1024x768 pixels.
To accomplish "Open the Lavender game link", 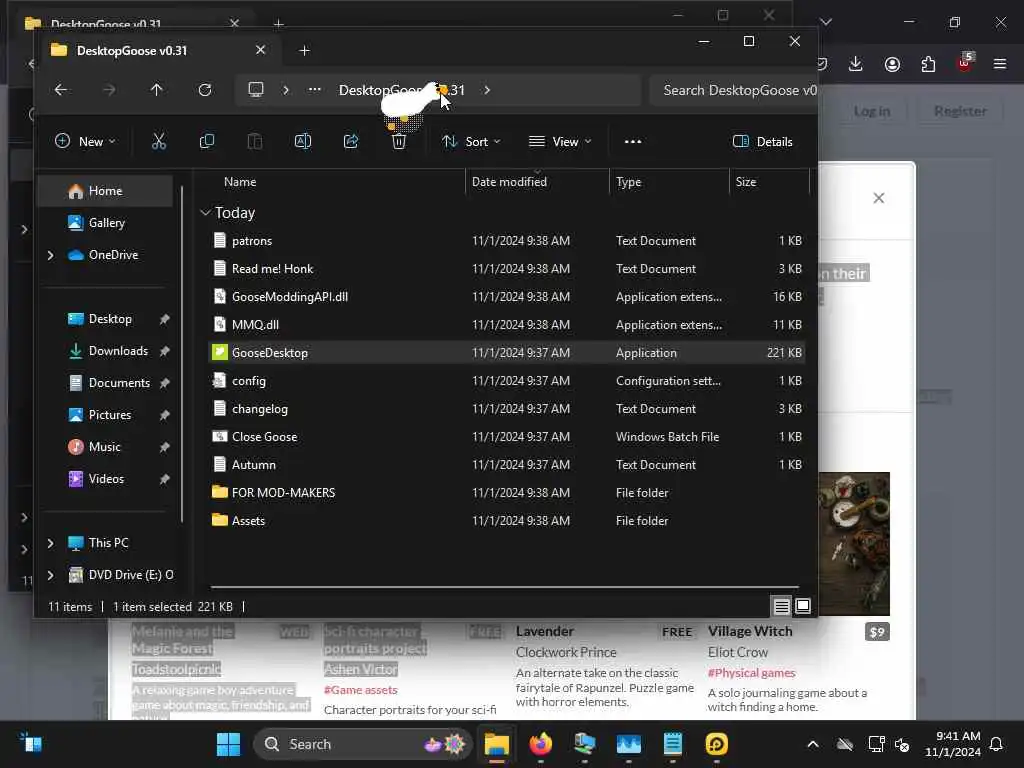I will point(545,632).
